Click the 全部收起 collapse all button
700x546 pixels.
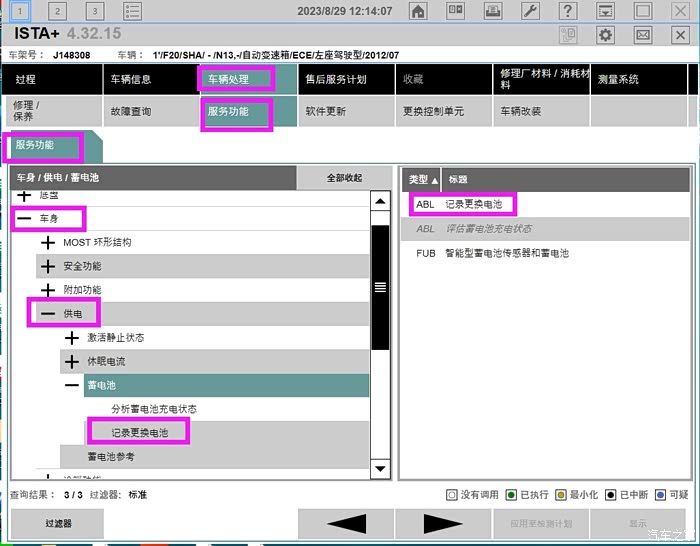tap(344, 178)
